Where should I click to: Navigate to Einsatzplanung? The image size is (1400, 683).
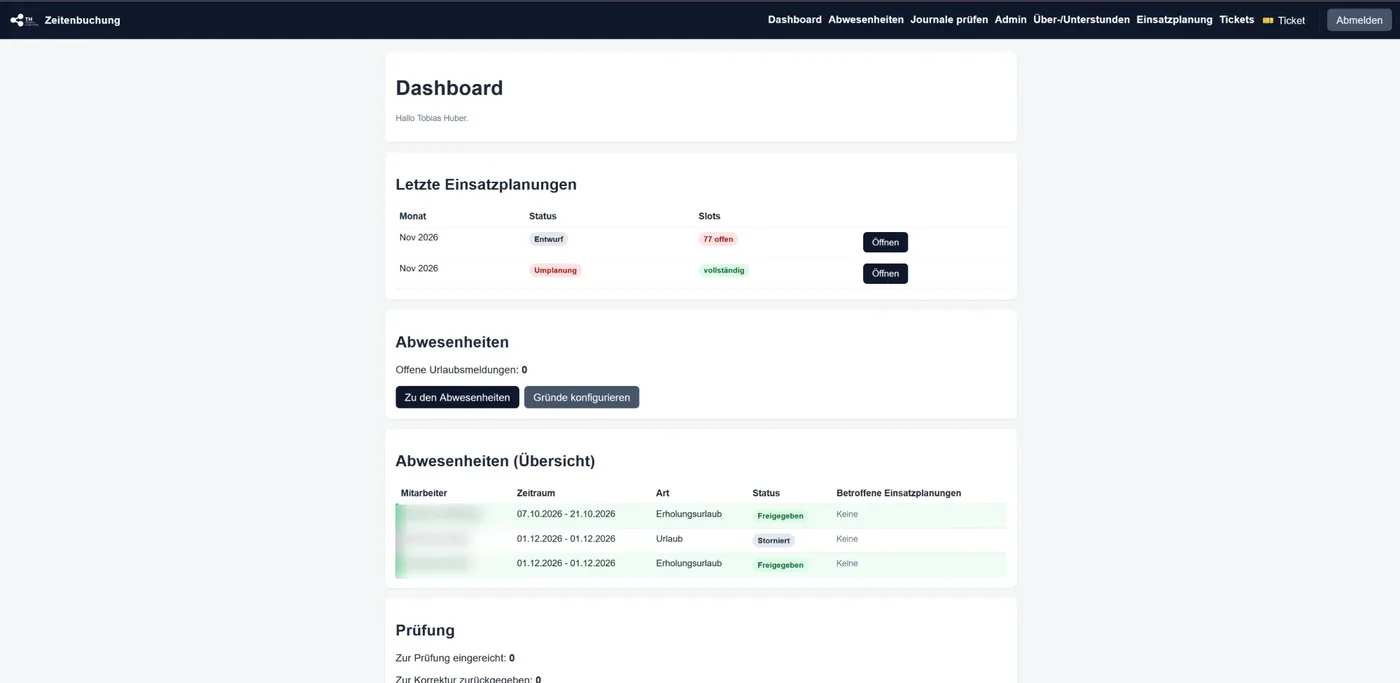tap(1174, 20)
